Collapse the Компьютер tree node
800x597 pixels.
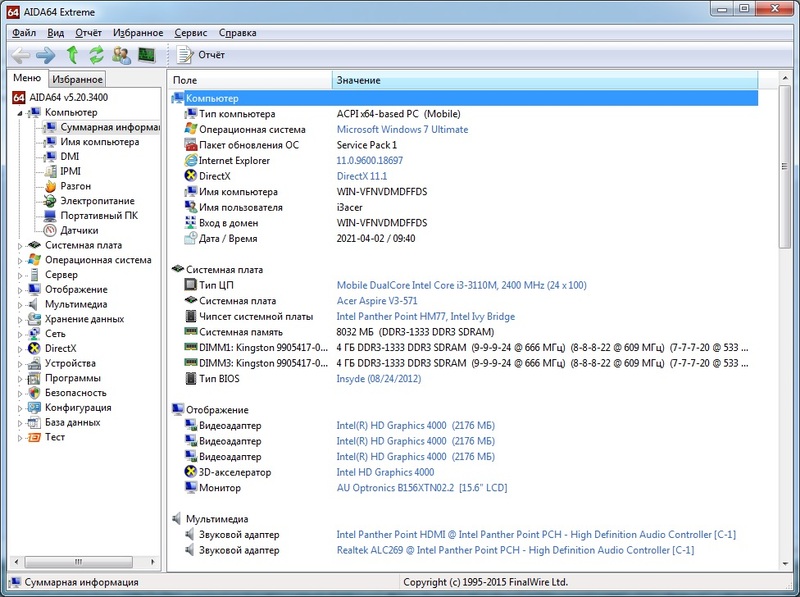click(19, 113)
